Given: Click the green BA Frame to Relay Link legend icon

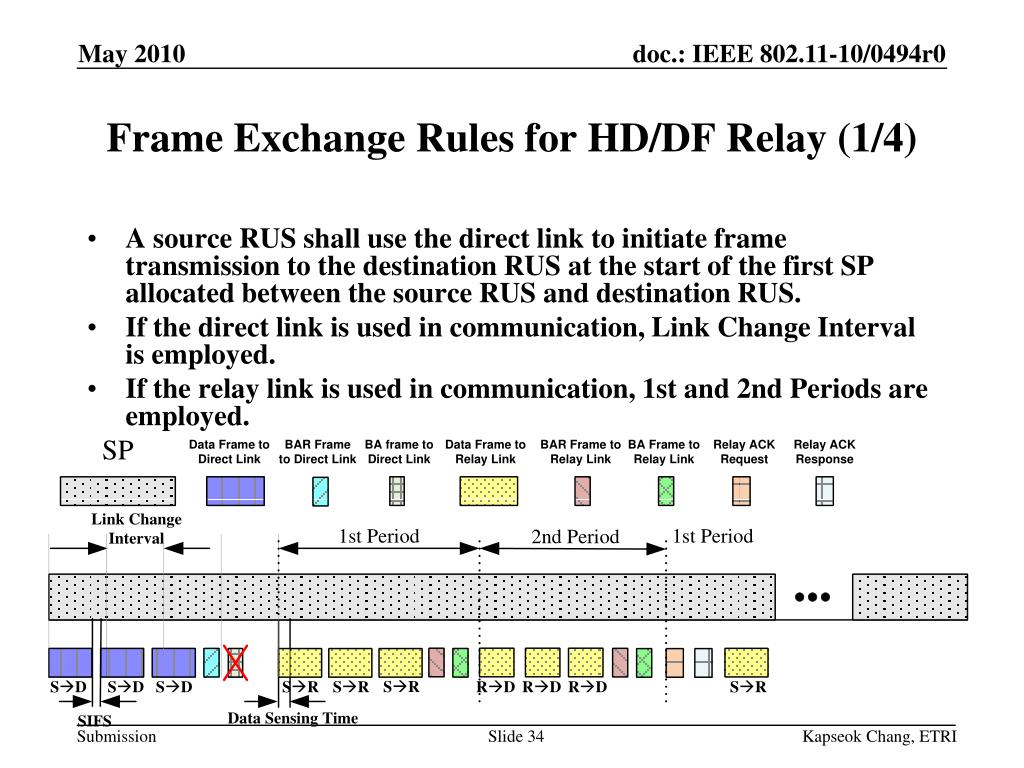Looking at the screenshot, I should point(665,491).
